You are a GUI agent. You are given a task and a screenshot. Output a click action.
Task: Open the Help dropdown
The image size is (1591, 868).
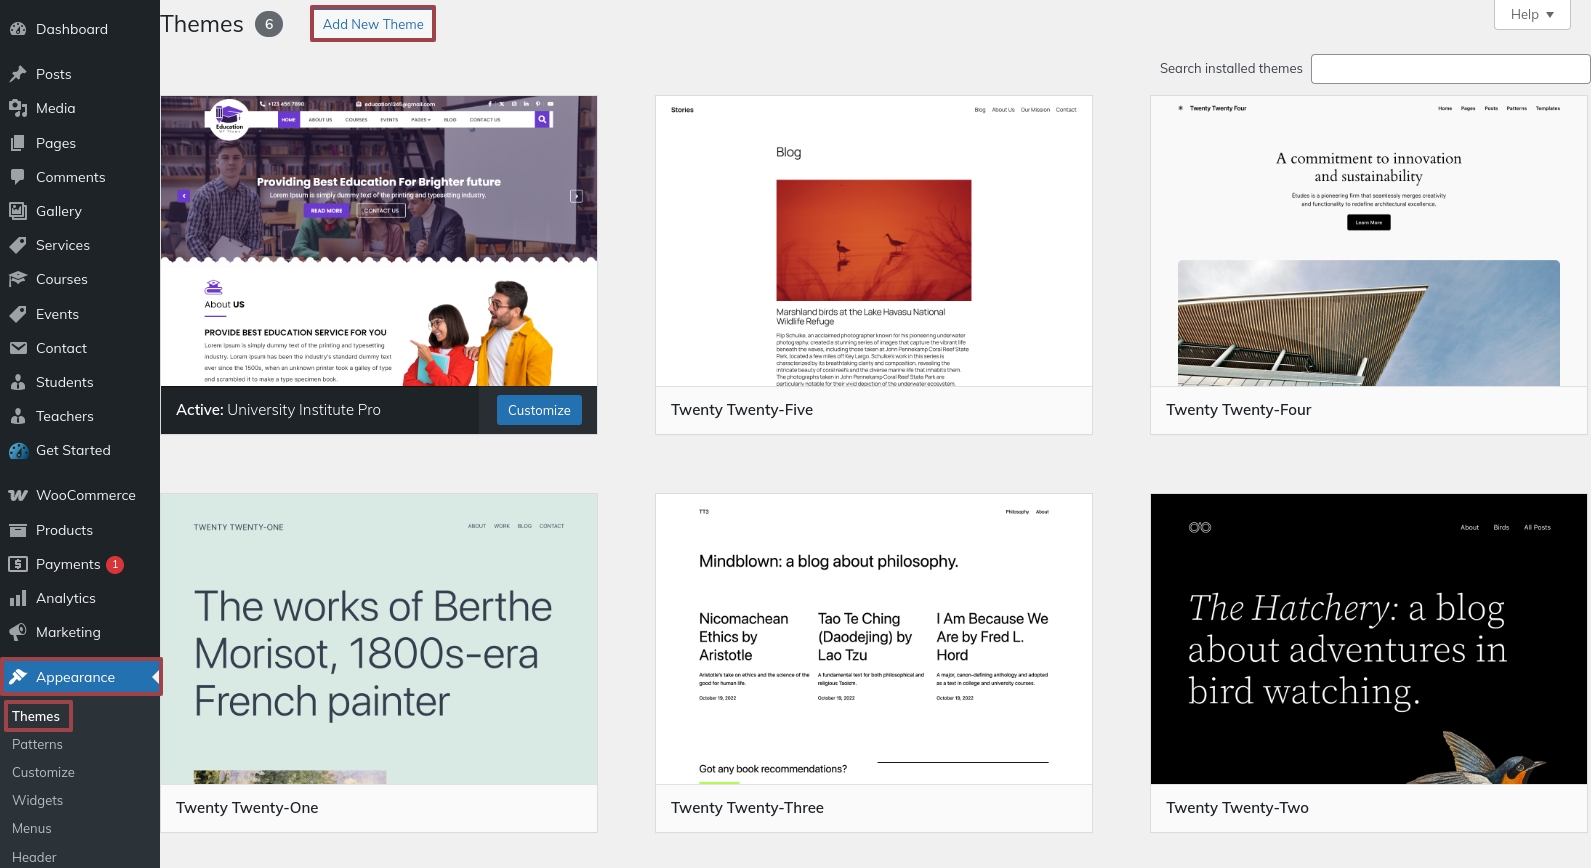[1532, 14]
